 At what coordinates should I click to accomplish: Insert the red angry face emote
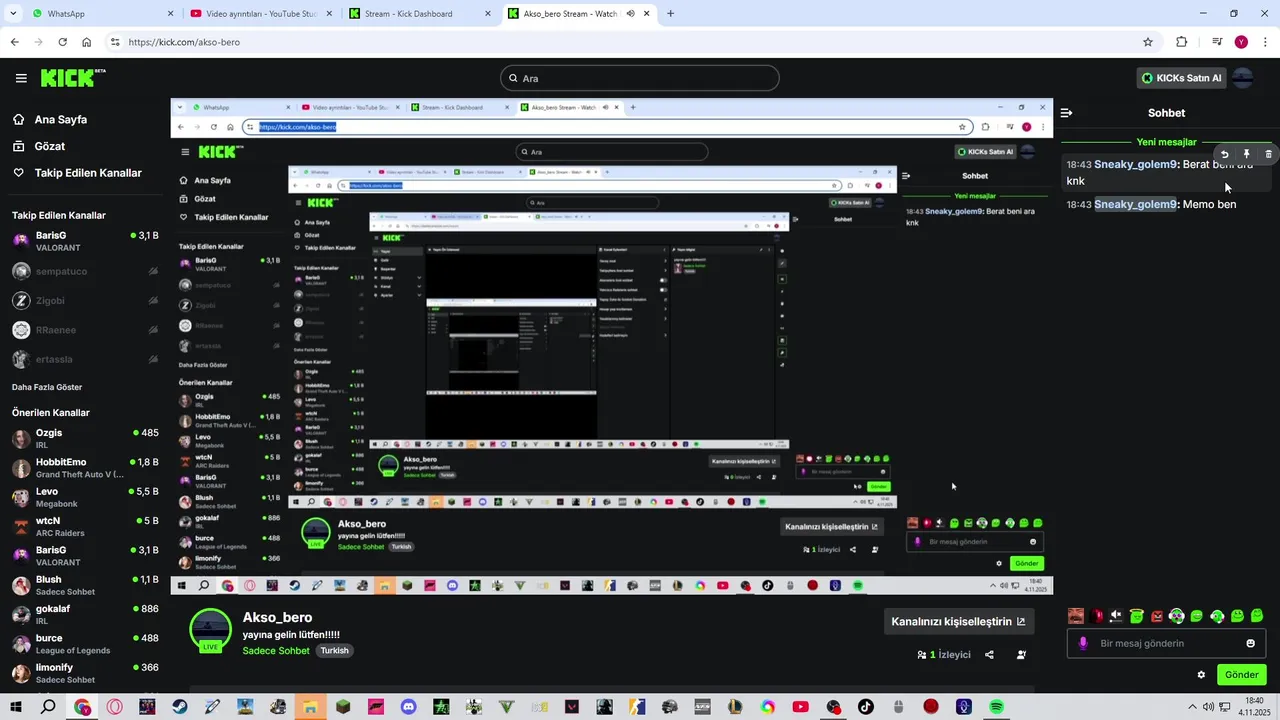(1157, 616)
